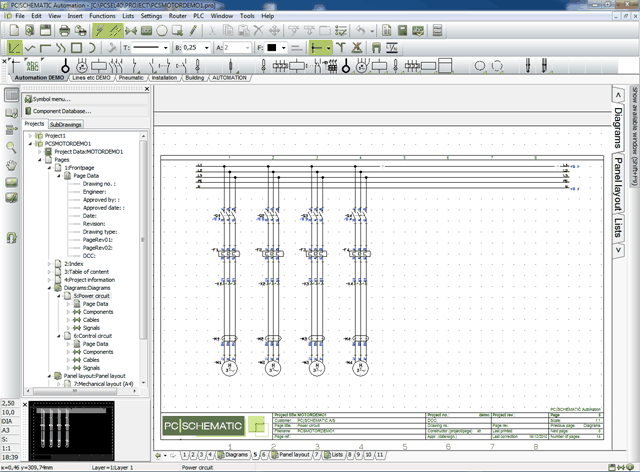Open the PLC menu

199,16
